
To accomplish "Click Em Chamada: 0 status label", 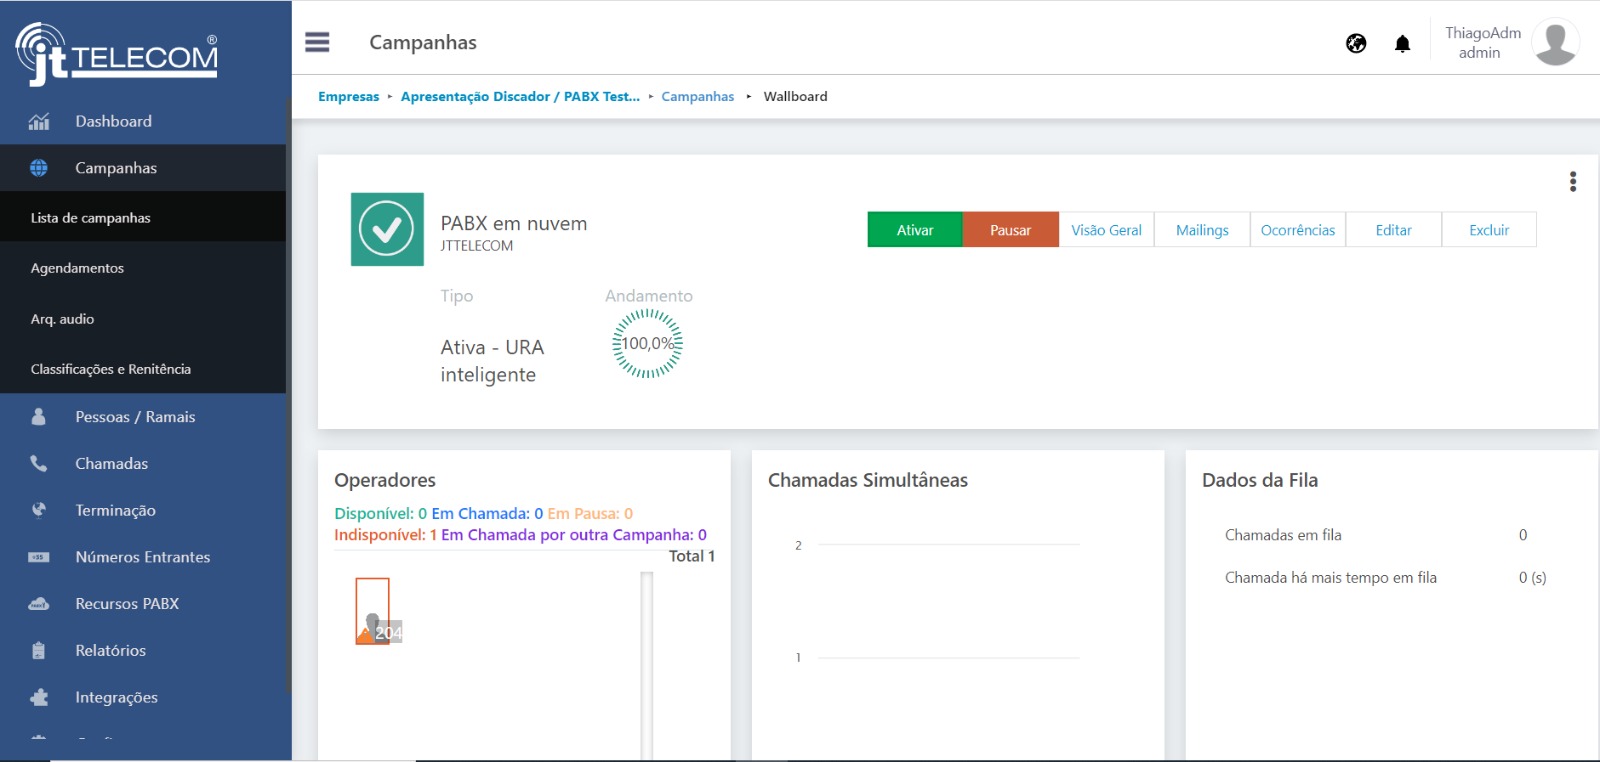I will 487,513.
